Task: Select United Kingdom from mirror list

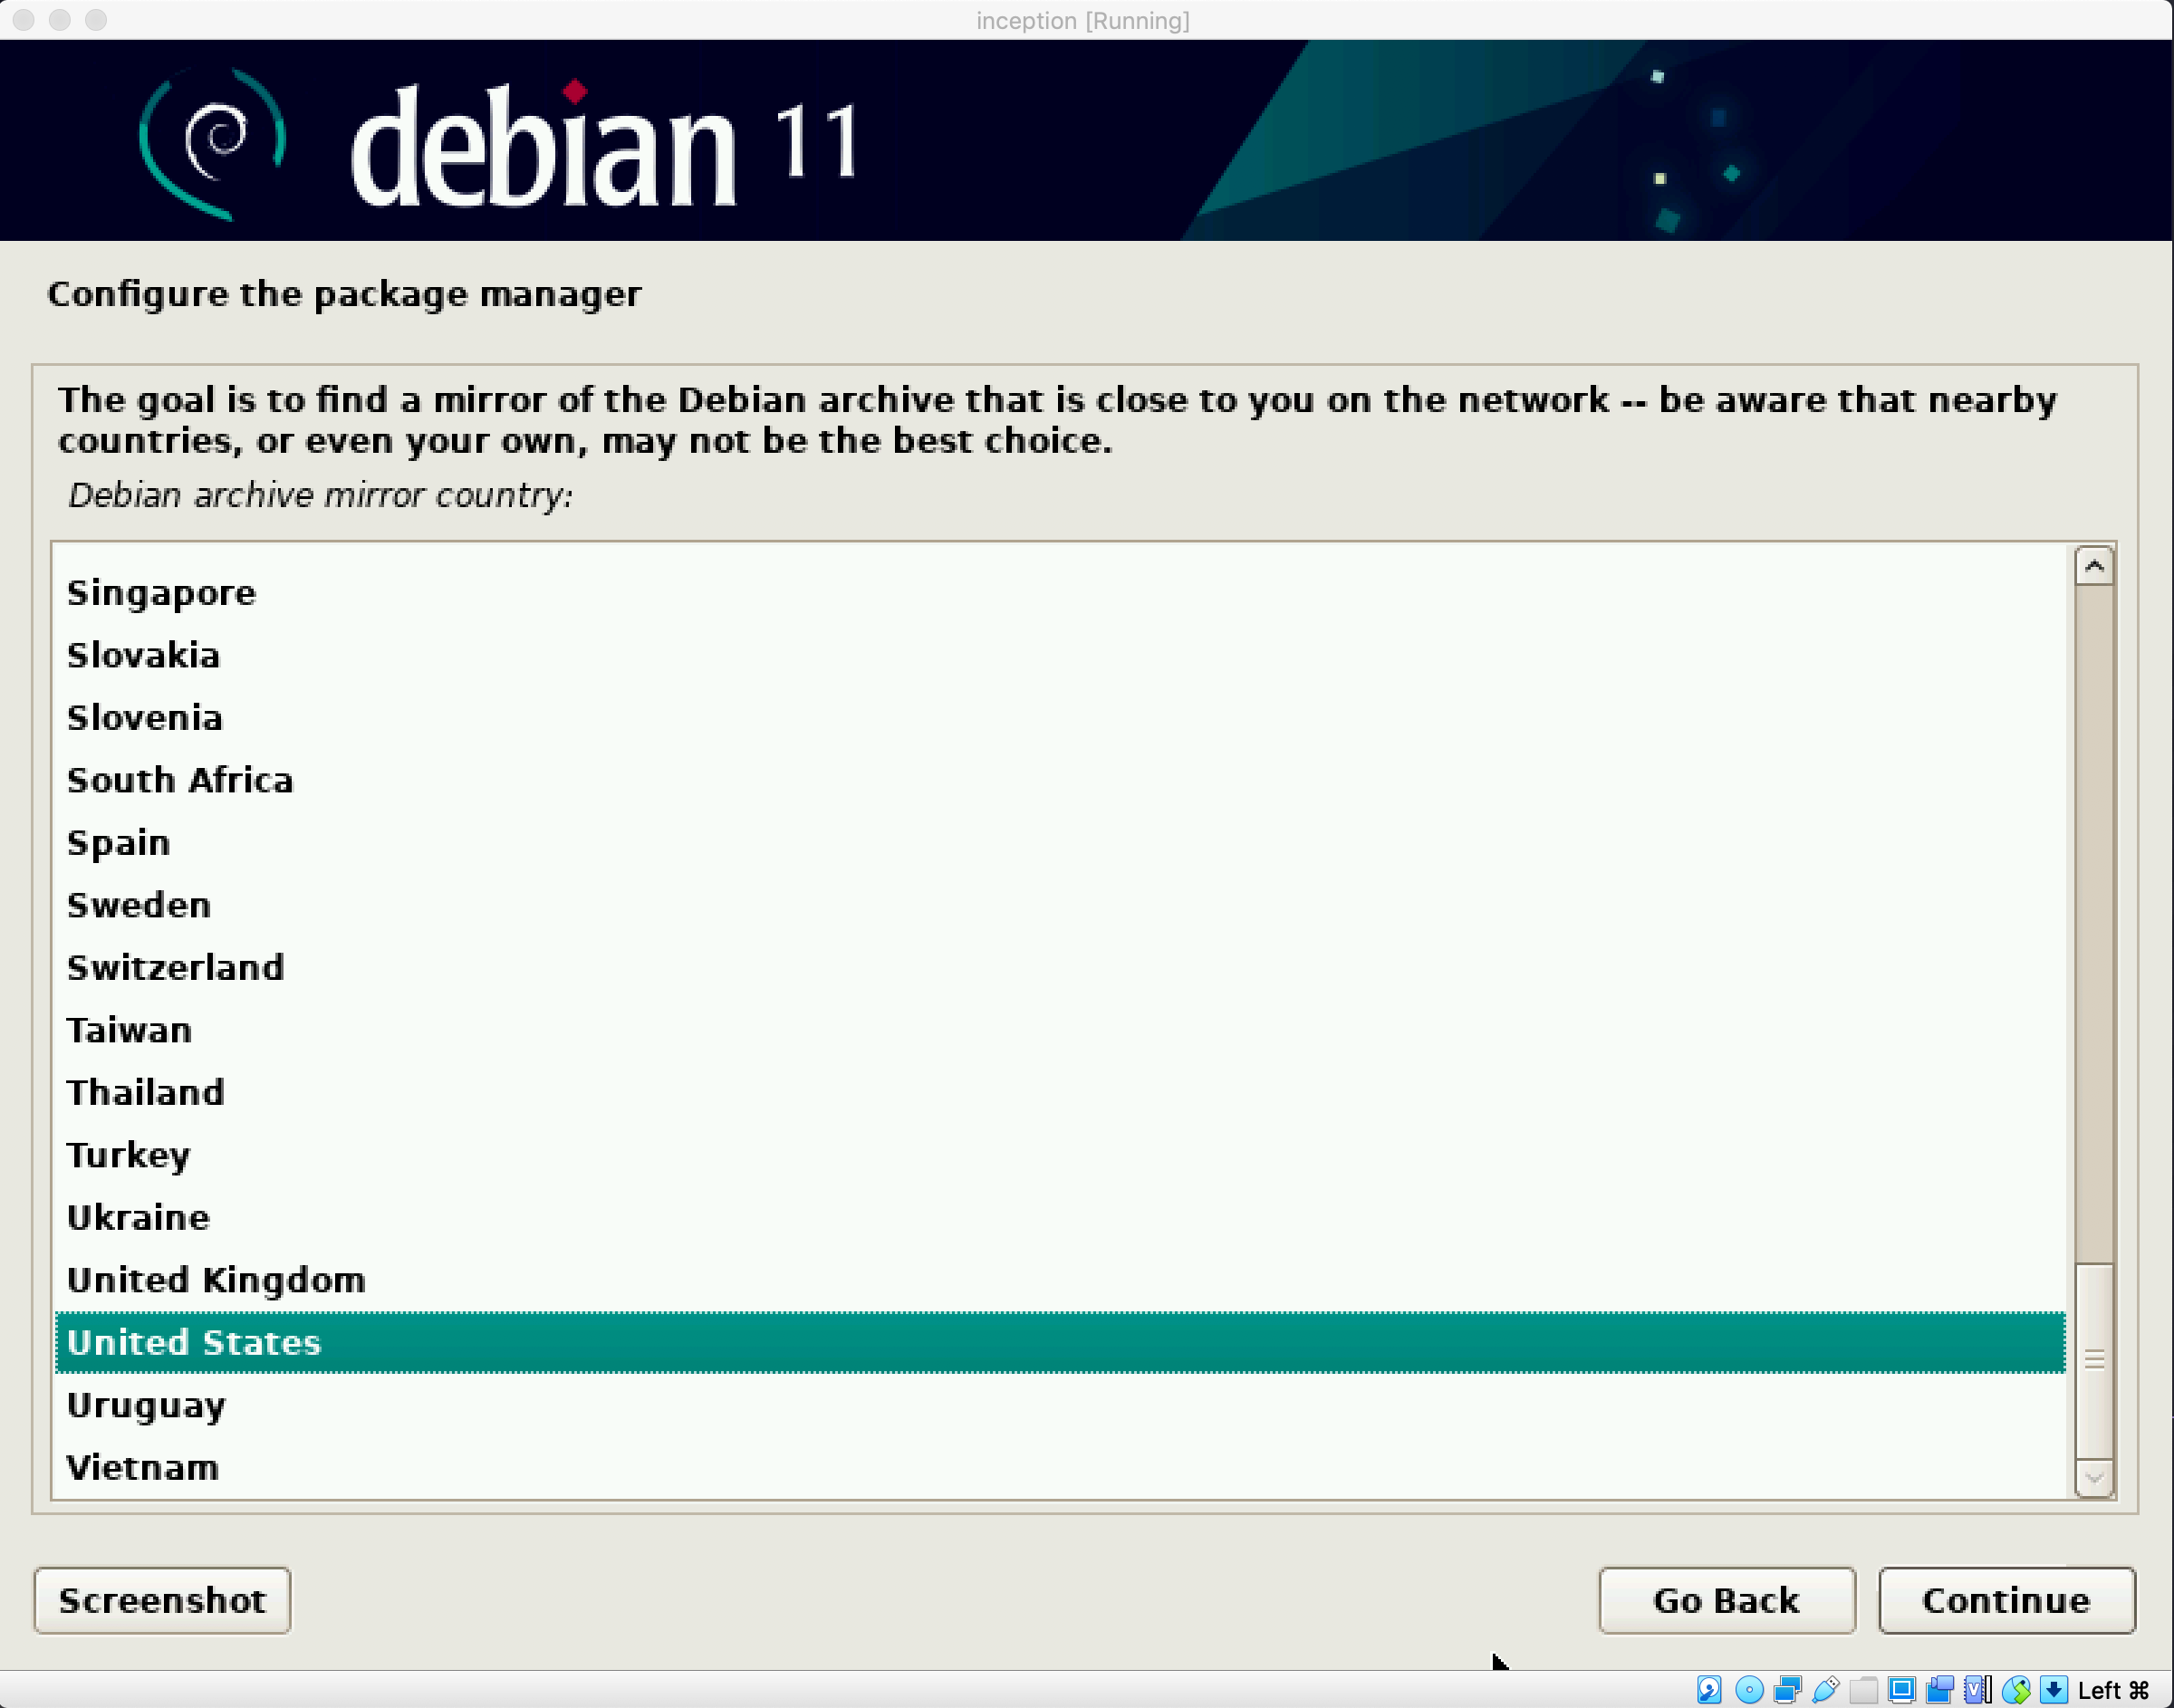Action: click(x=216, y=1280)
